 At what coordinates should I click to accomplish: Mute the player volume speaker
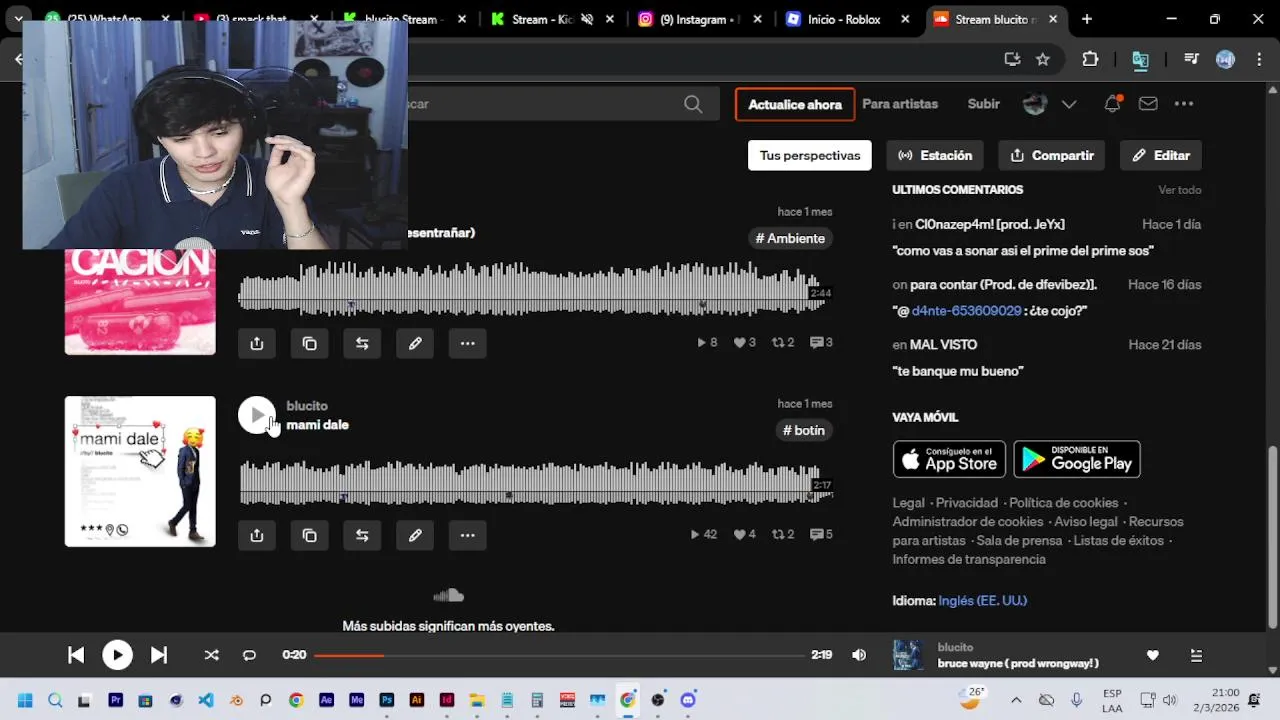pos(859,655)
